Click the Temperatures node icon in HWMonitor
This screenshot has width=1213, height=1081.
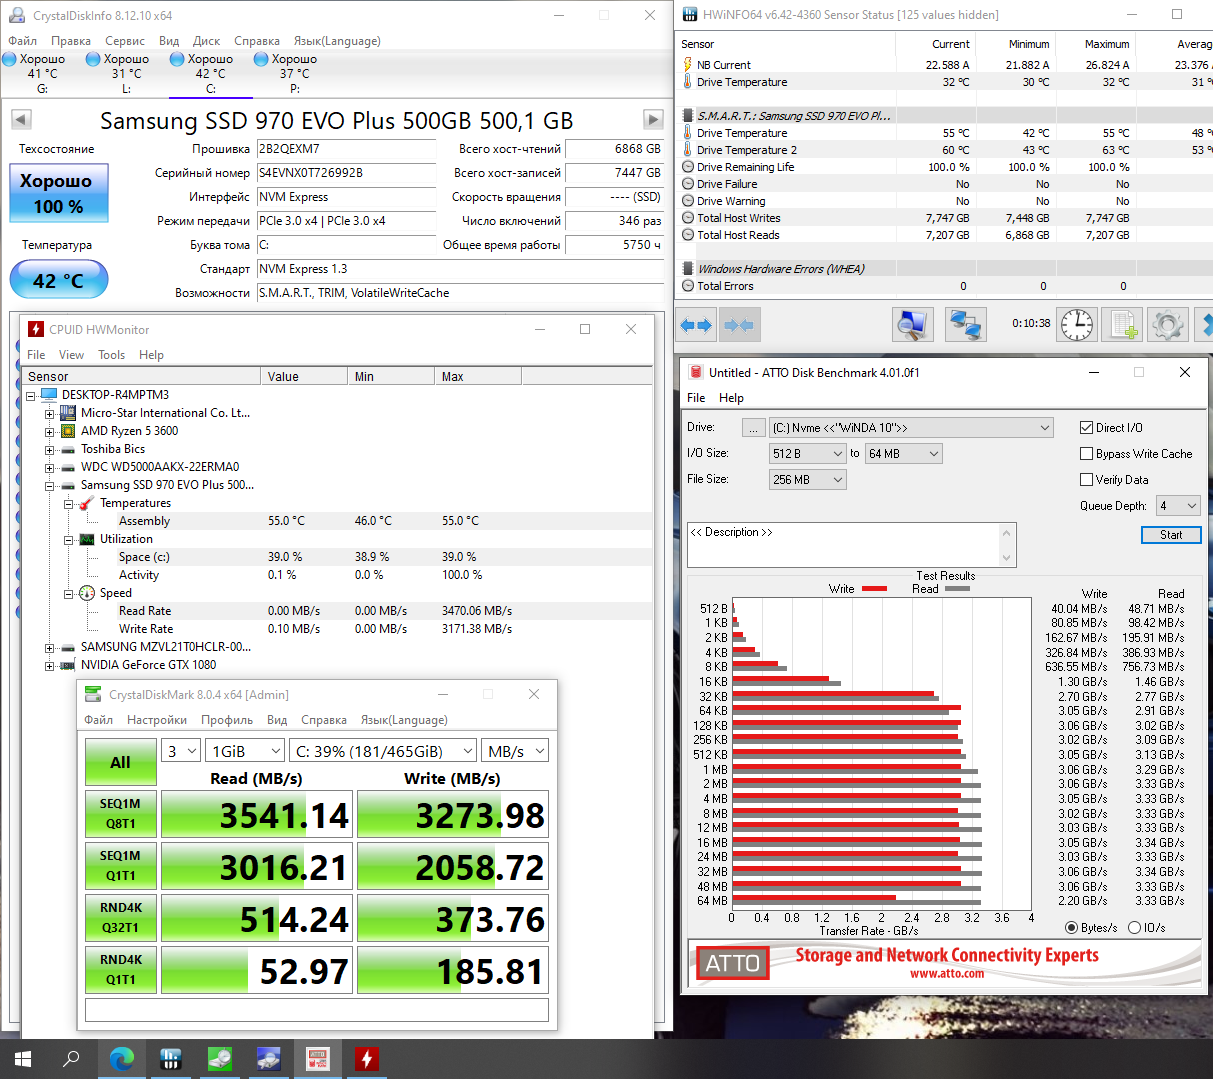[87, 503]
